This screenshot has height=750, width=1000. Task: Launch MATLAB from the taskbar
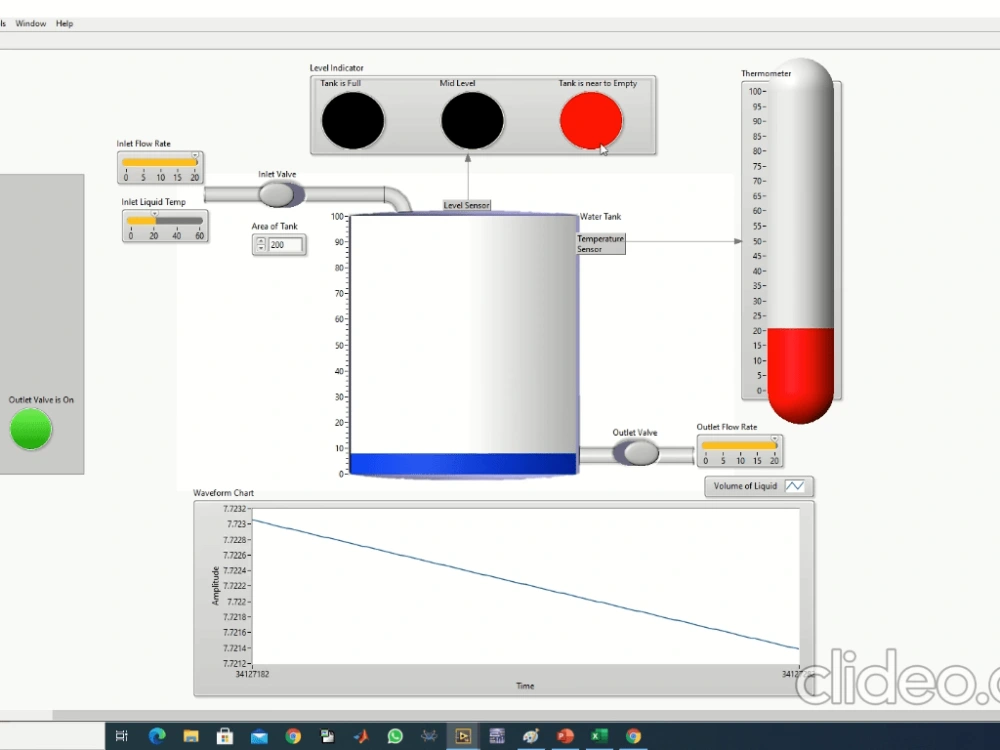(x=361, y=736)
